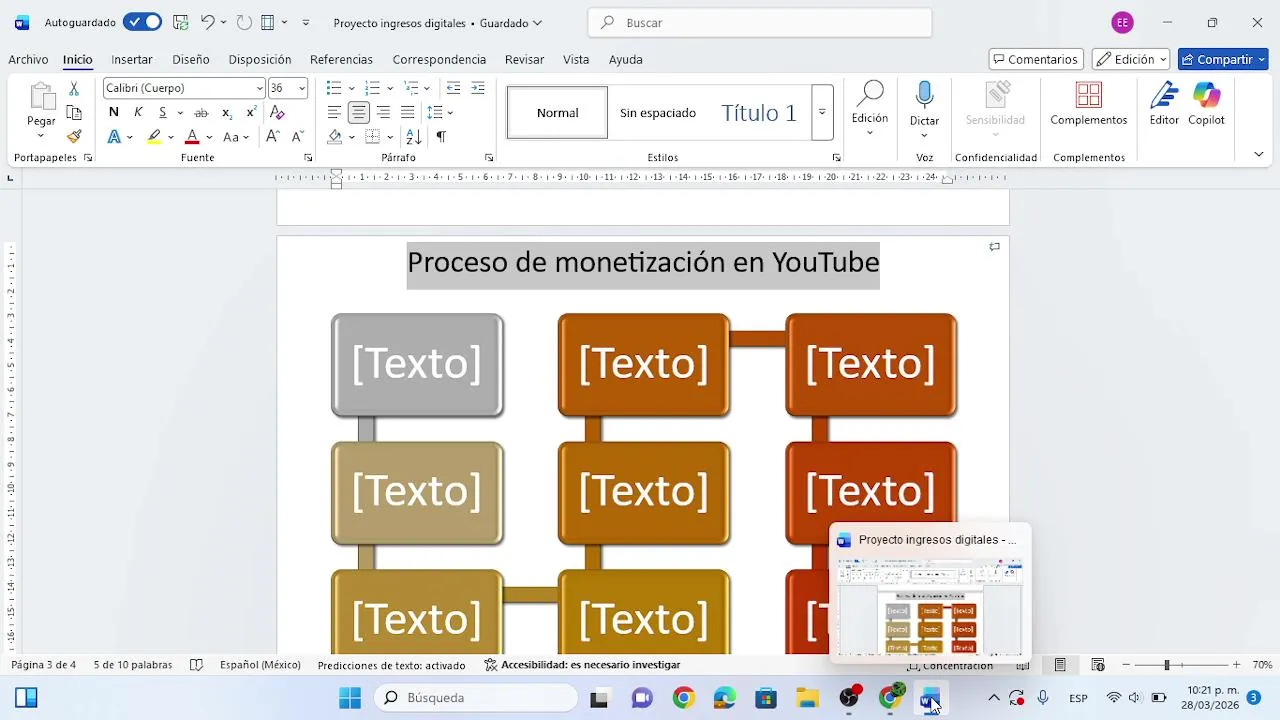The image size is (1280, 720).
Task: Sort text with the A-Z icon
Action: coord(414,137)
